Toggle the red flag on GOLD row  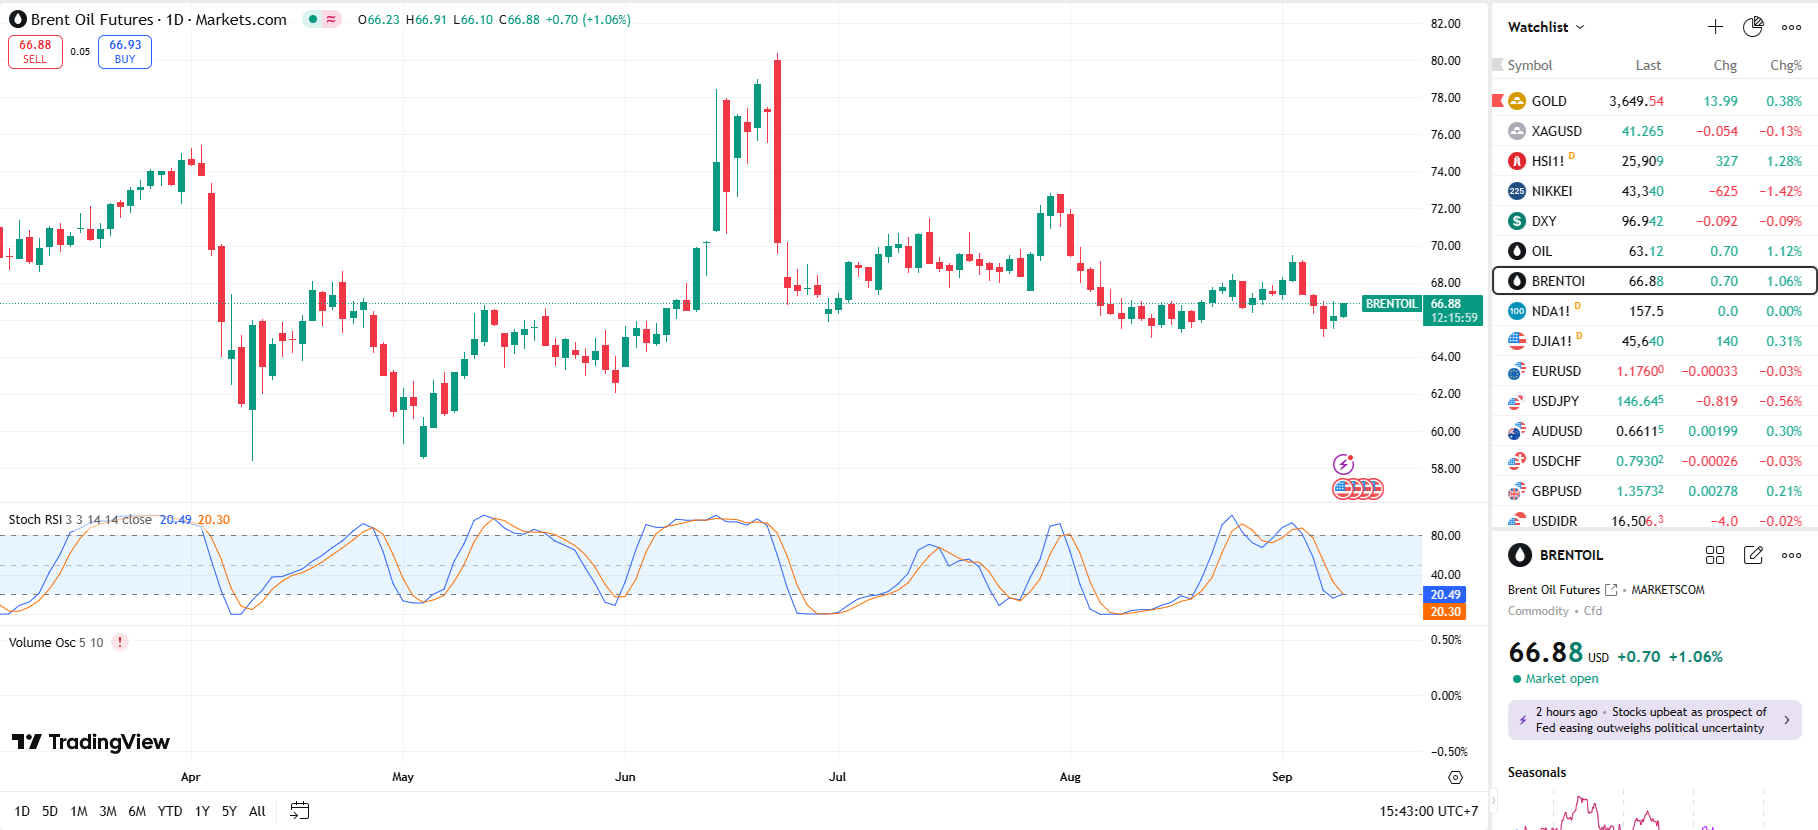click(x=1498, y=100)
